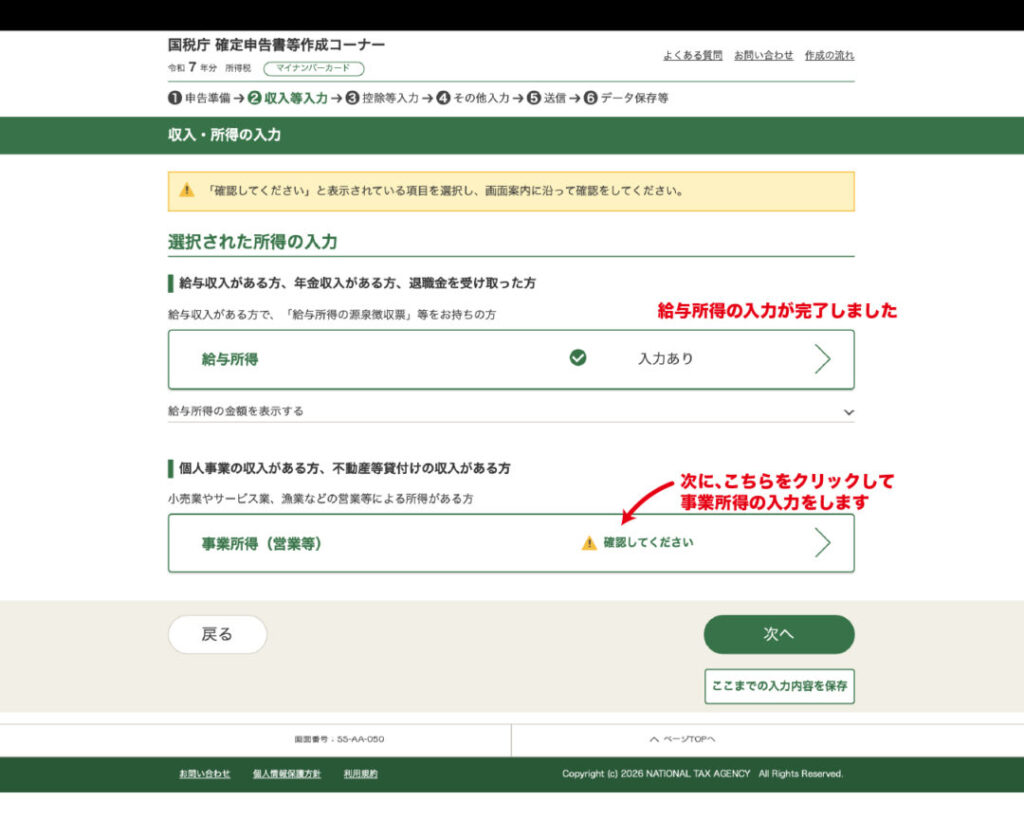Click the warning icon beside 確認してください in 事業所得 row

589,543
